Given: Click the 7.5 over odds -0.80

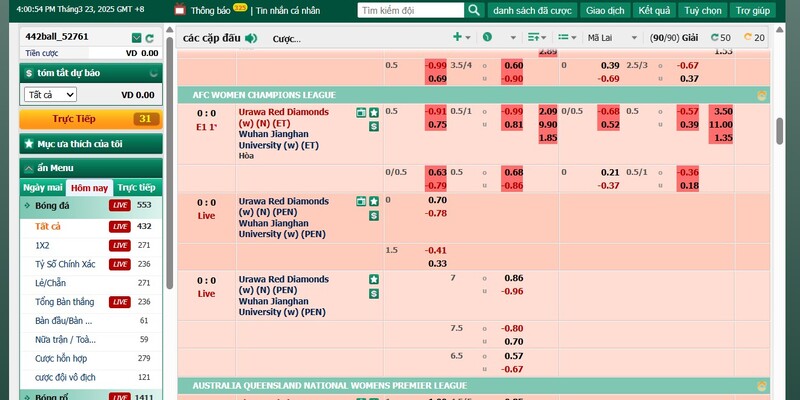Looking at the screenshot, I should [x=512, y=329].
